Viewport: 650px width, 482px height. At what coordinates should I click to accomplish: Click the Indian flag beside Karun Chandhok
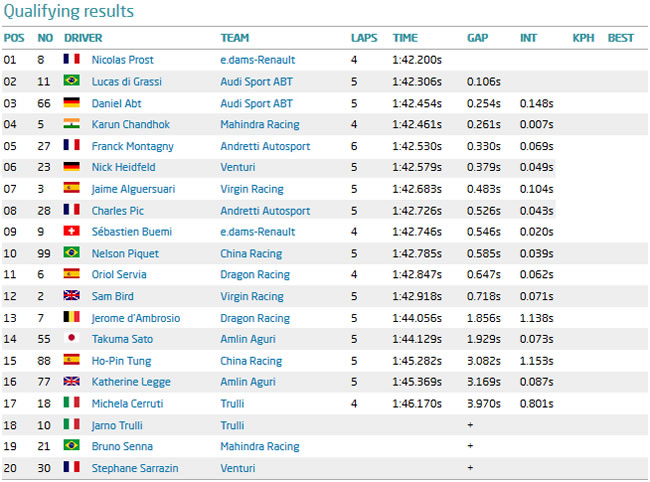click(71, 125)
